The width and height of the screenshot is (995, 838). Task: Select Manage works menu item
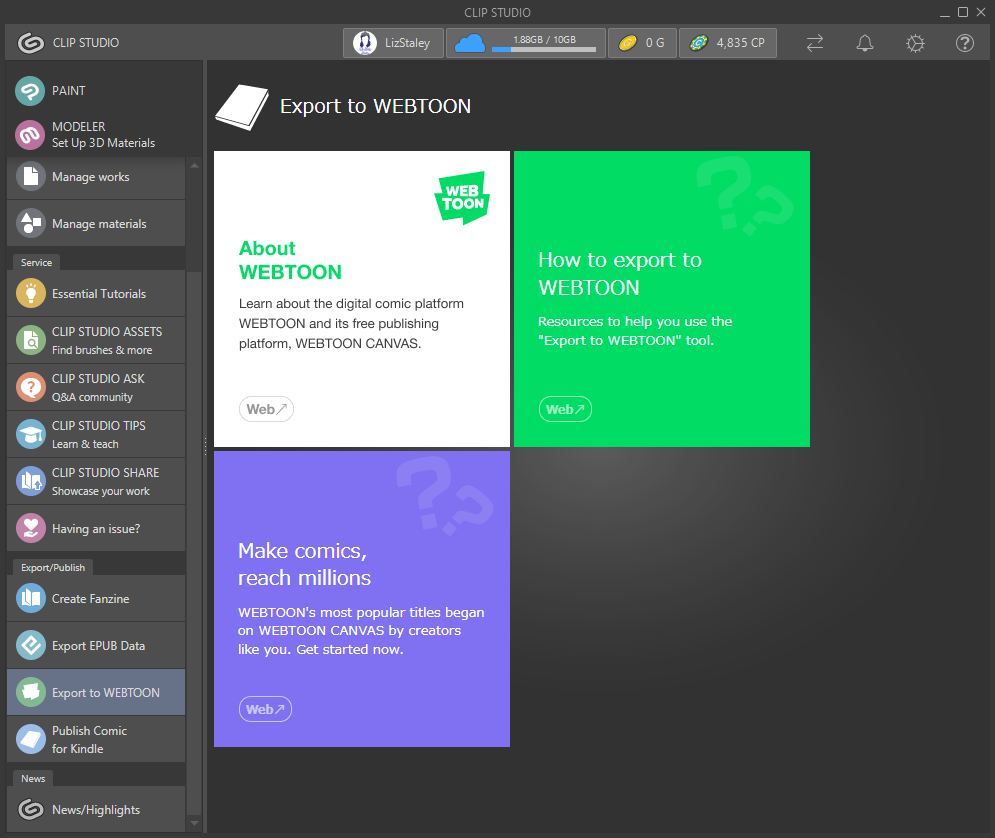pyautogui.click(x=96, y=177)
